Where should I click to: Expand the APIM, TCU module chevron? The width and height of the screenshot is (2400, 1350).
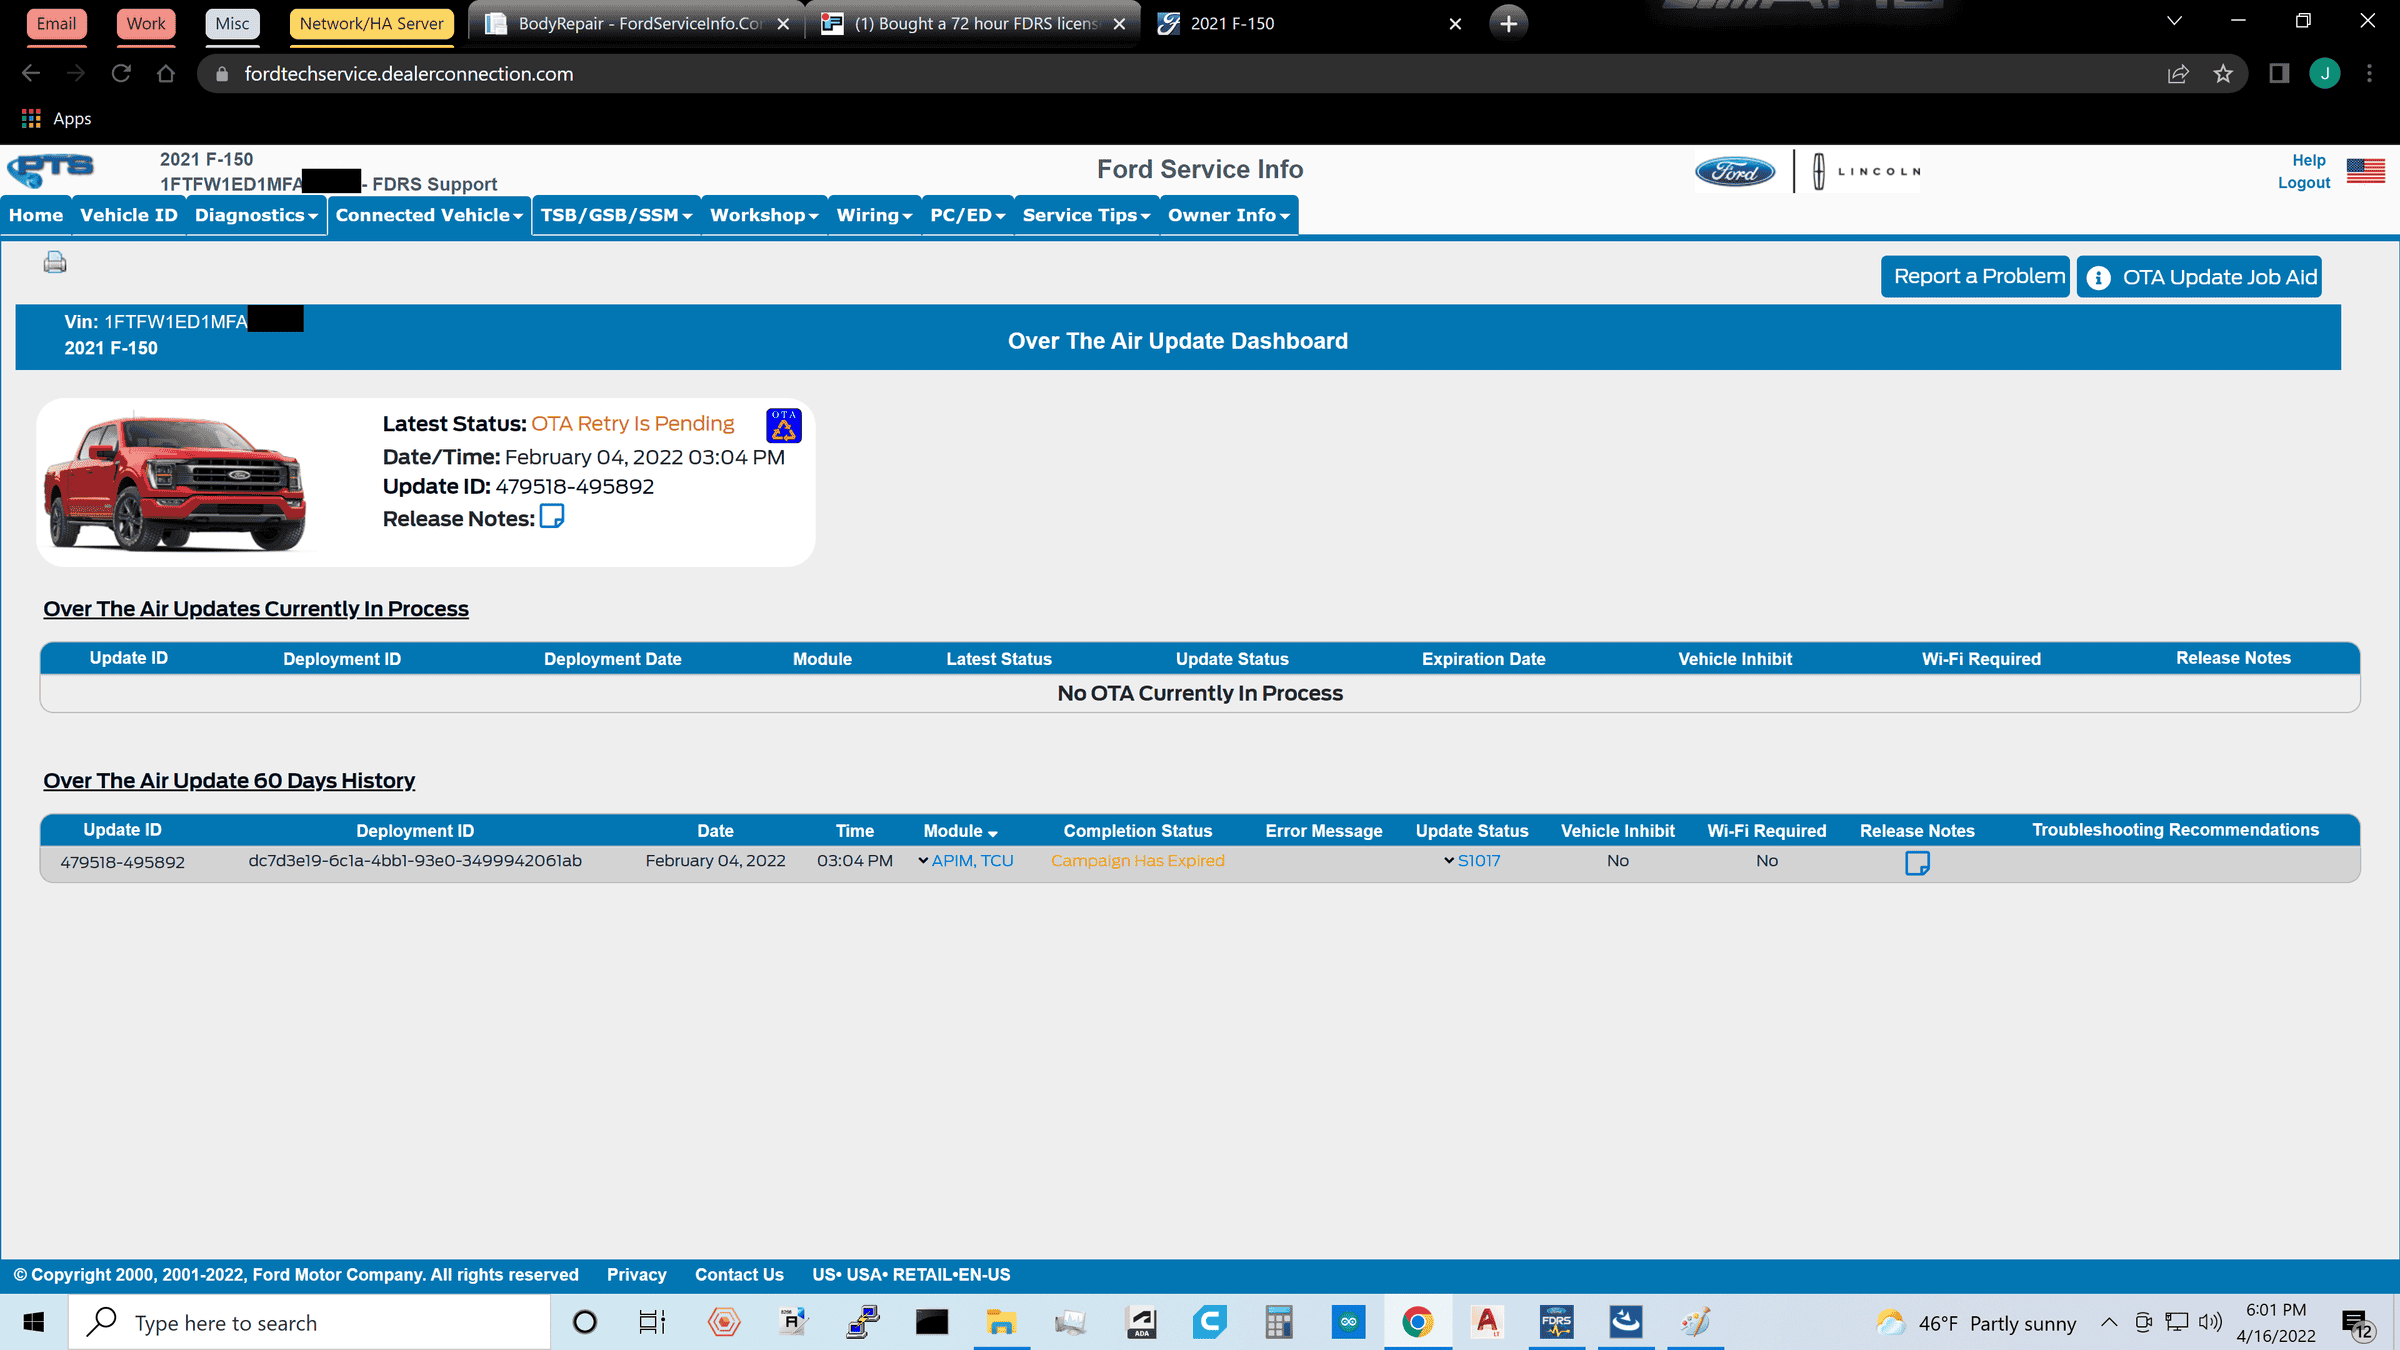pos(923,861)
